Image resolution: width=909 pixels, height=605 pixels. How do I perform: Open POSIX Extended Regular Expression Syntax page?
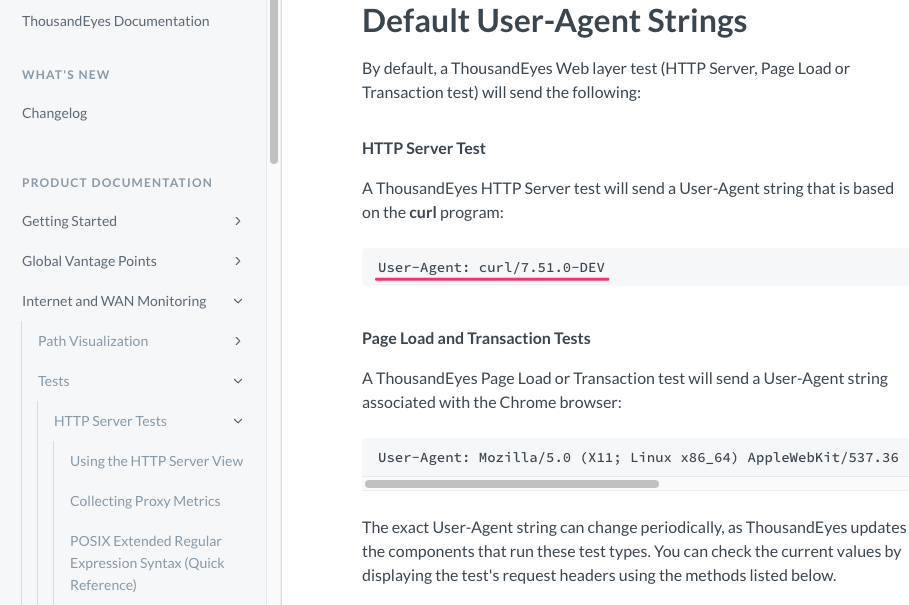[x=147, y=563]
